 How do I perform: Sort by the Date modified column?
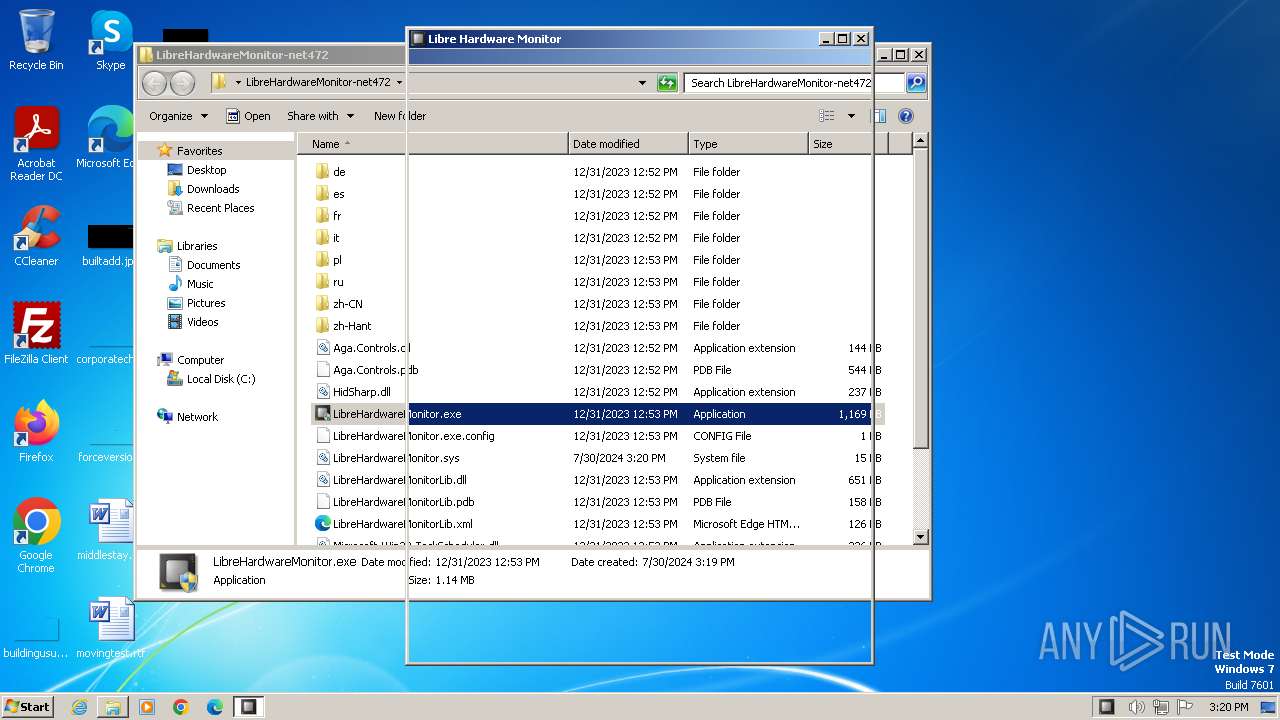(x=628, y=144)
